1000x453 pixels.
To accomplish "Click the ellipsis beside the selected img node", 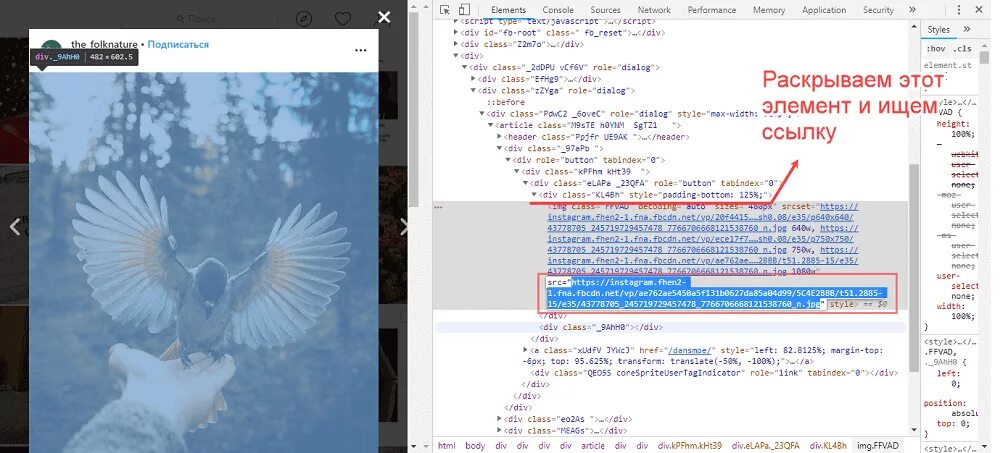I will coord(438,207).
